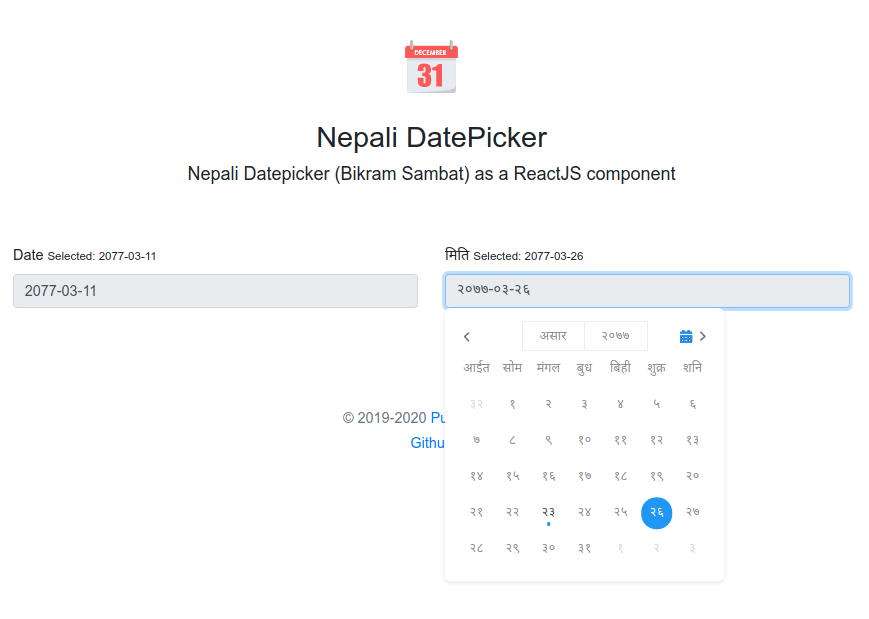Viewport: 869px width, 619px height.
Task: Click today's date २३ with the dot marker
Action: point(548,512)
